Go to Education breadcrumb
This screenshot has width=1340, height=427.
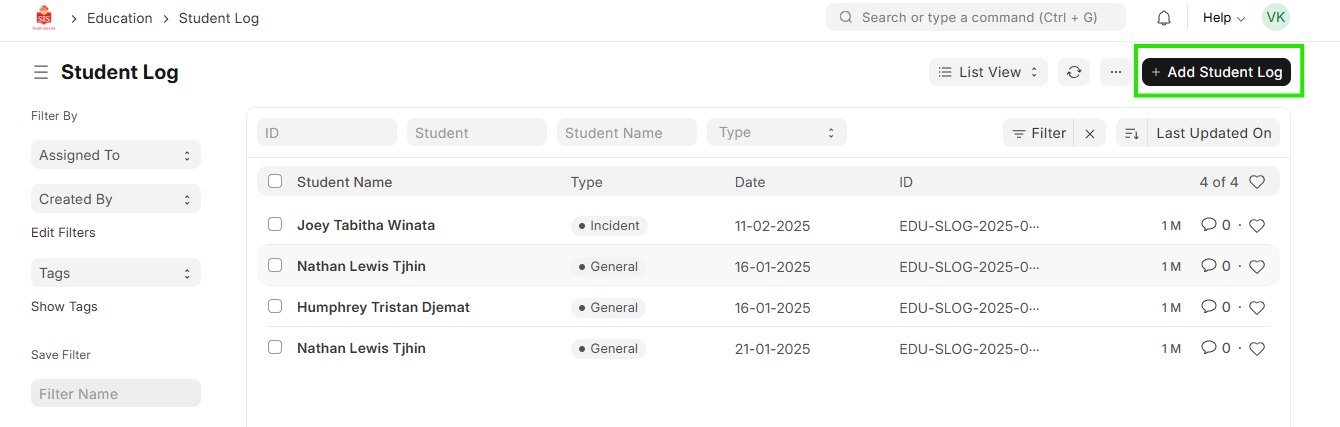(120, 18)
